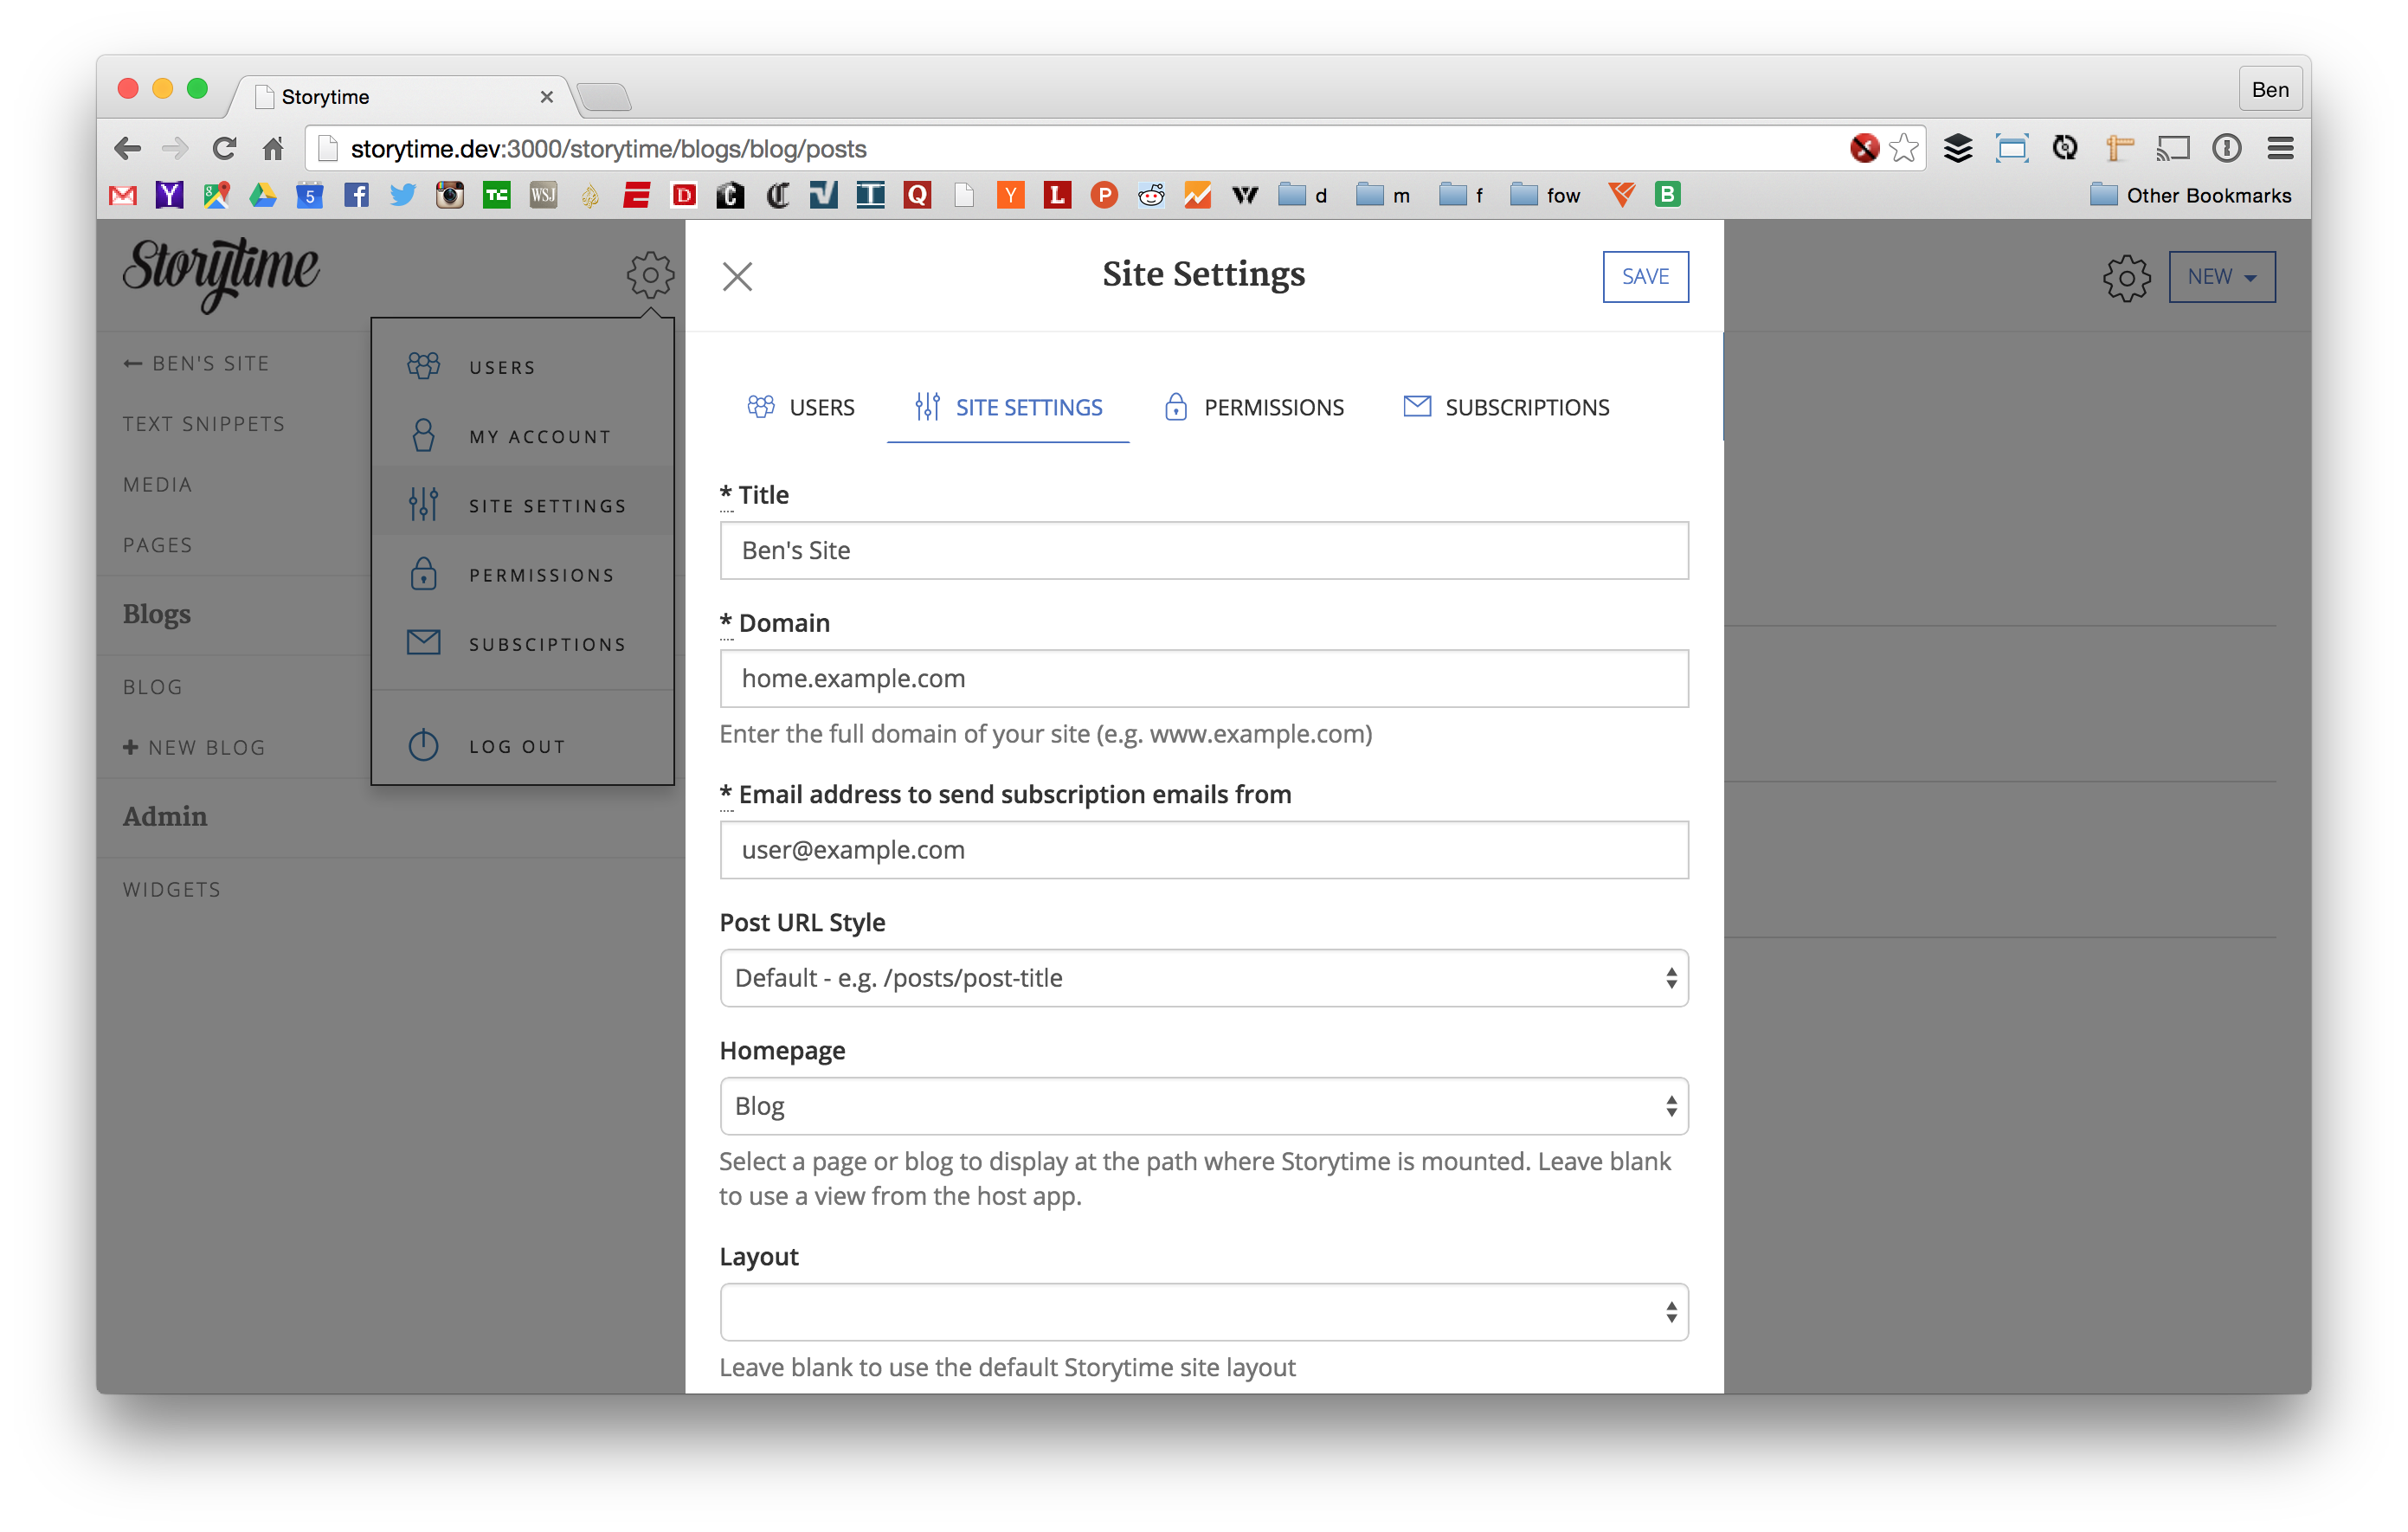Click the power icon to log out
This screenshot has height=1532, width=2408.
click(423, 746)
